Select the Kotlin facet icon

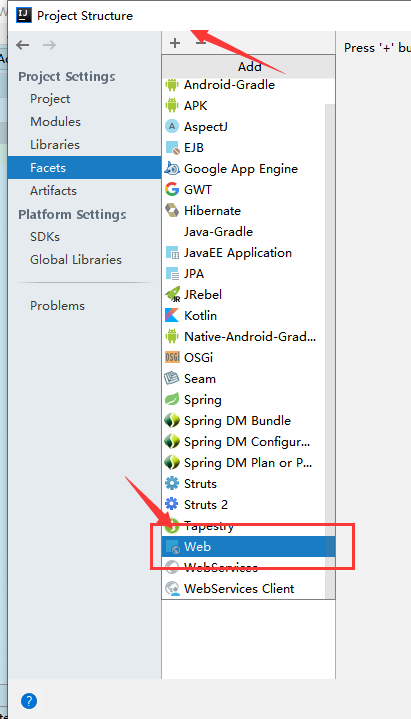172,315
